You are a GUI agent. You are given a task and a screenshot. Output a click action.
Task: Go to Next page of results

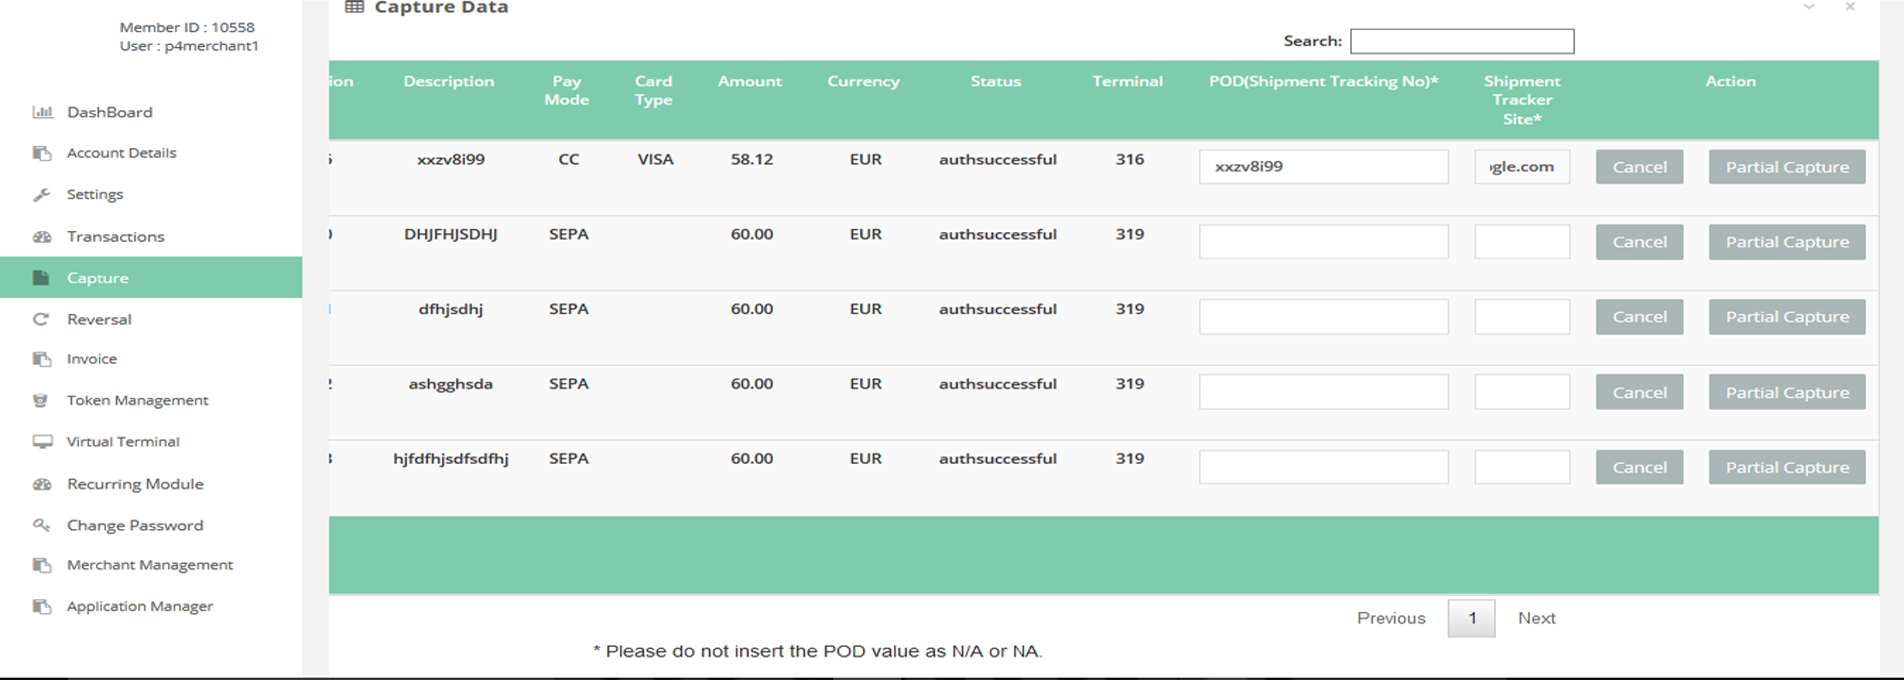(1536, 618)
